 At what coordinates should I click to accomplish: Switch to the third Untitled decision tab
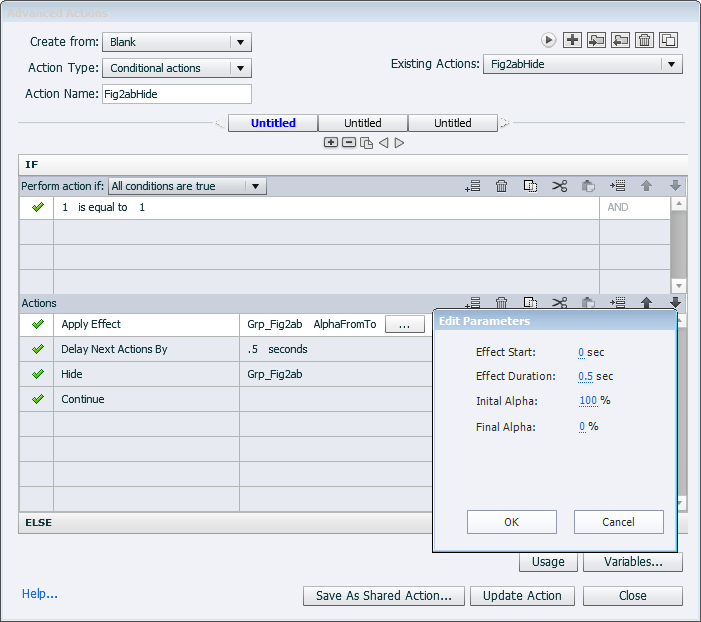pyautogui.click(x=452, y=123)
